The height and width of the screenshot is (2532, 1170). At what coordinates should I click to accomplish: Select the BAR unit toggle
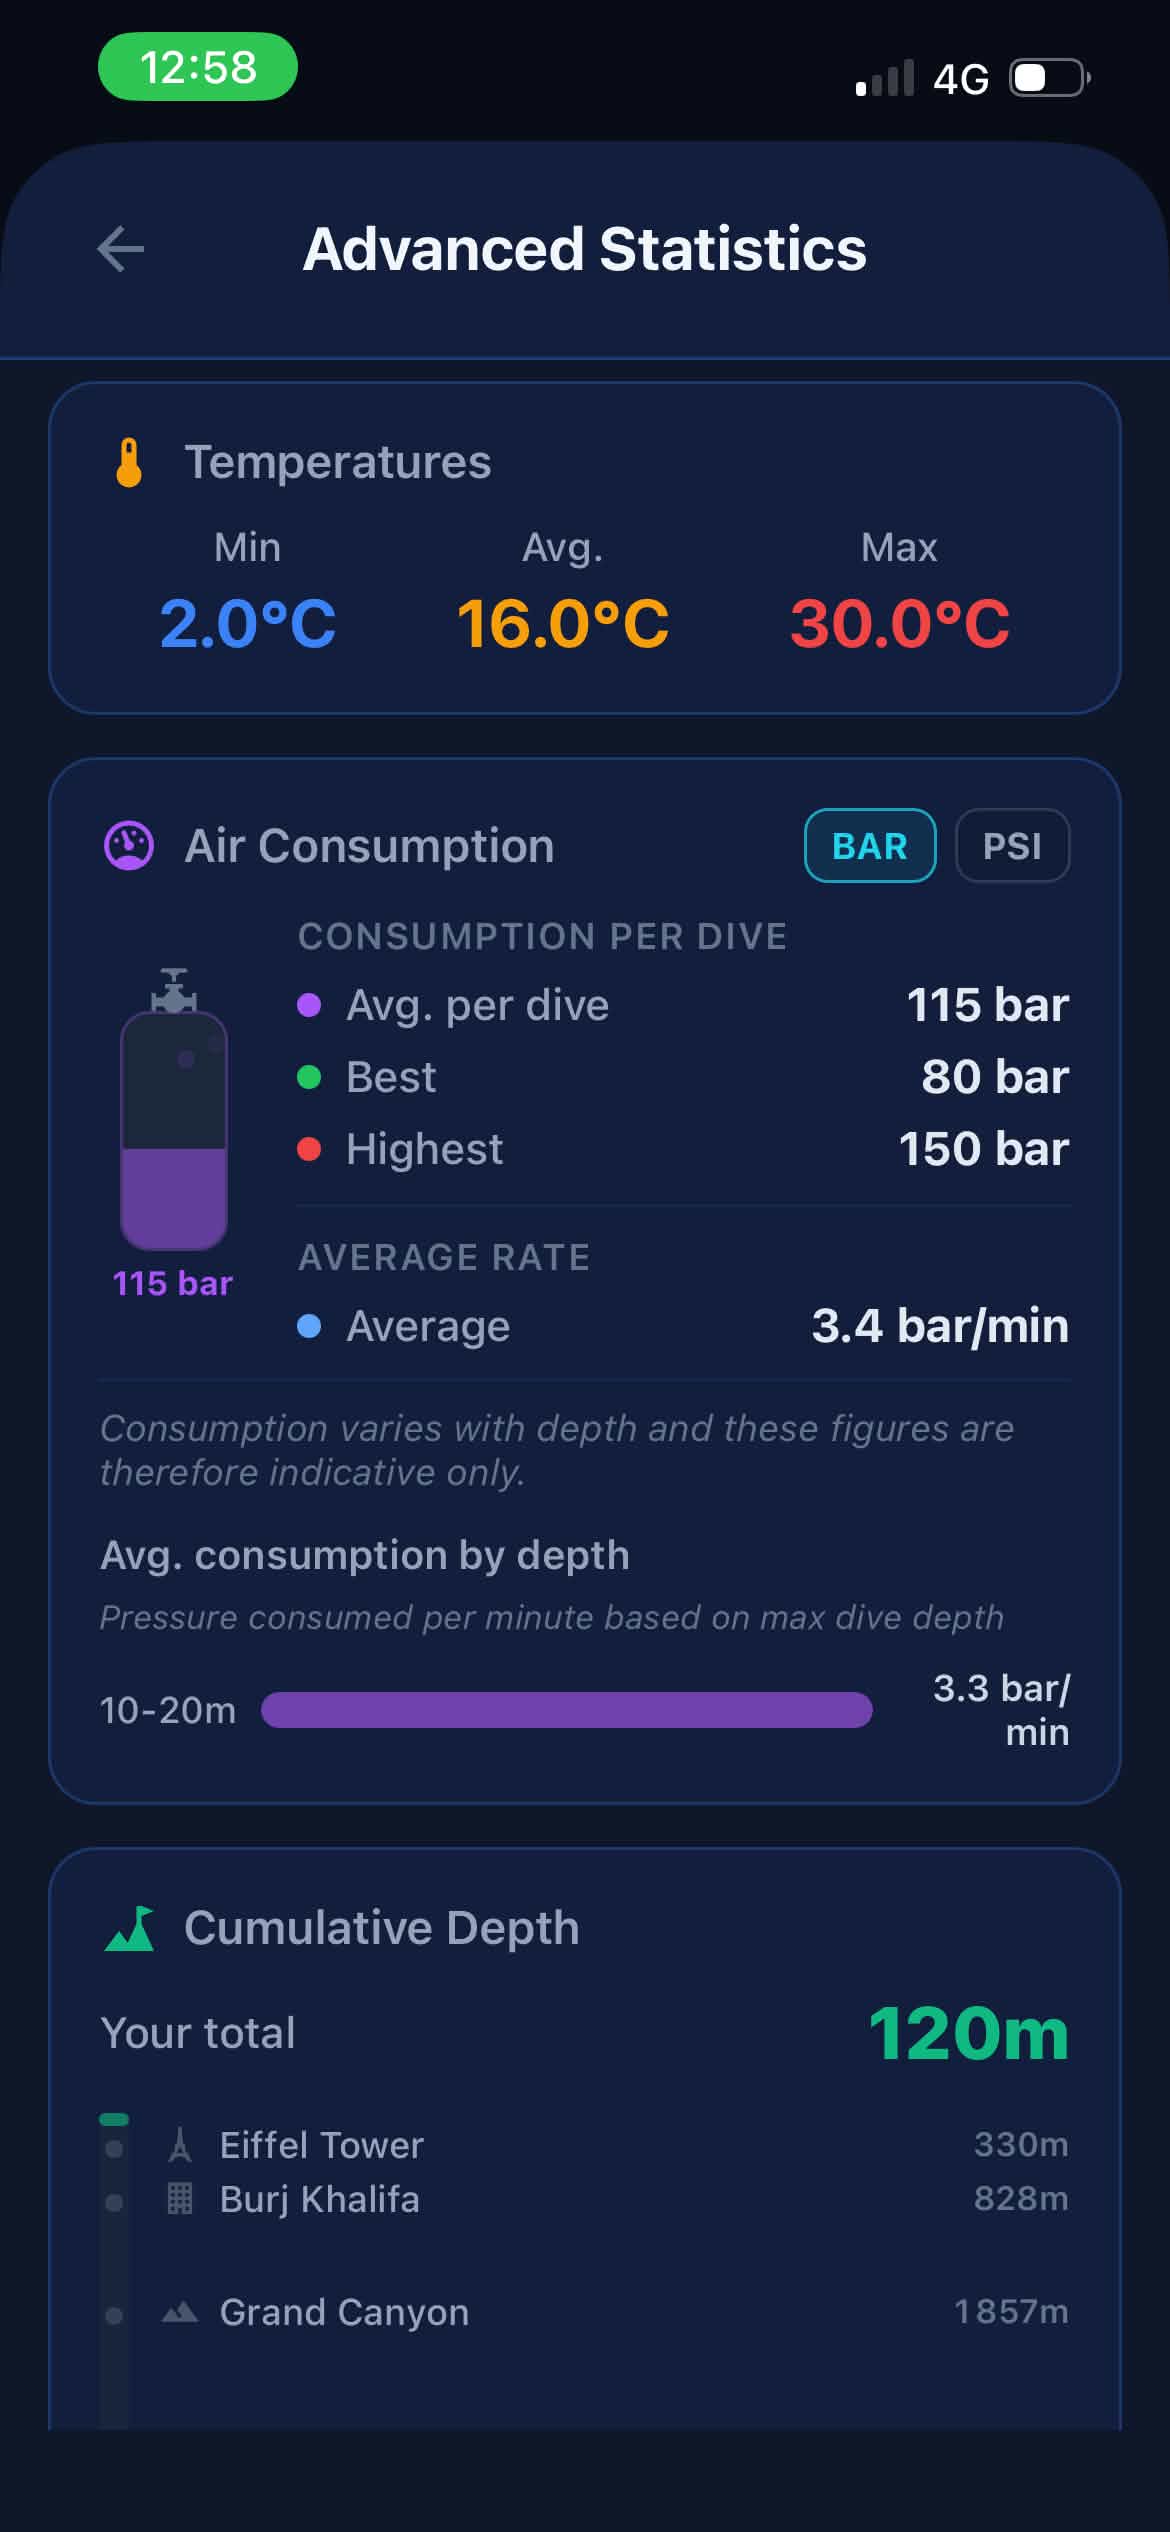(870, 846)
